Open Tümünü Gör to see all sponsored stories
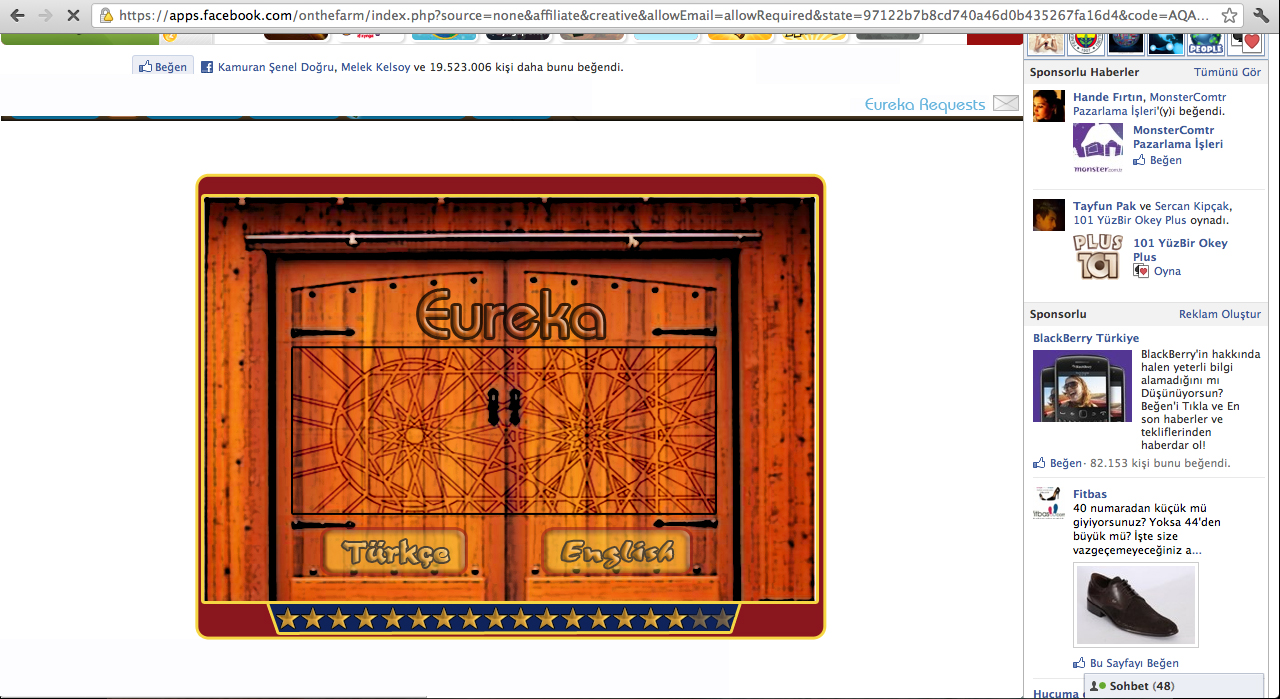This screenshot has height=699, width=1280. 1227,72
